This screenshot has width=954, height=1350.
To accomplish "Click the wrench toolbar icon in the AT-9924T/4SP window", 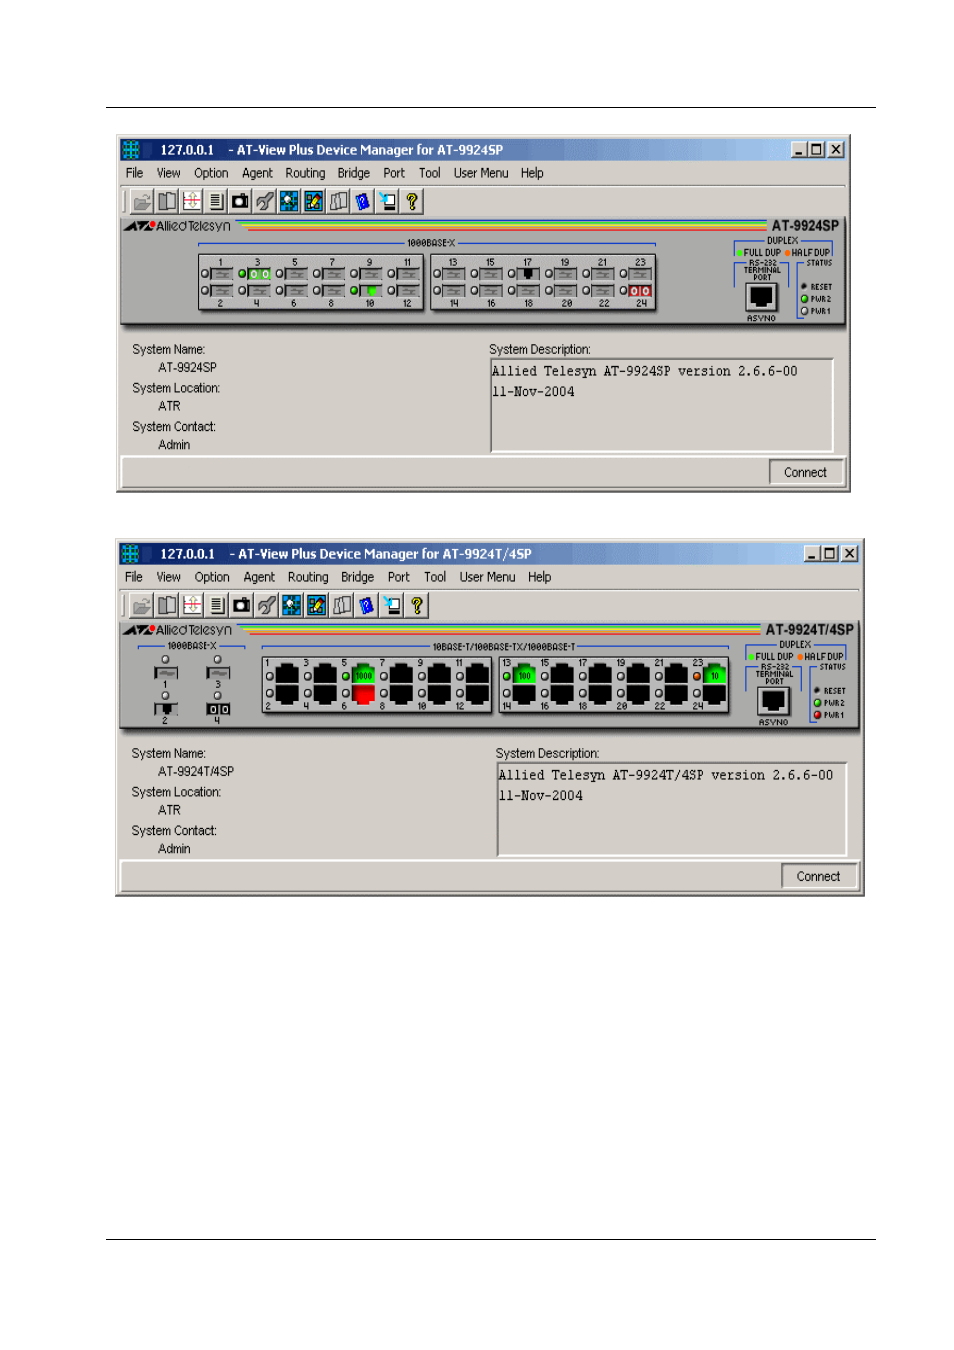I will tap(266, 606).
